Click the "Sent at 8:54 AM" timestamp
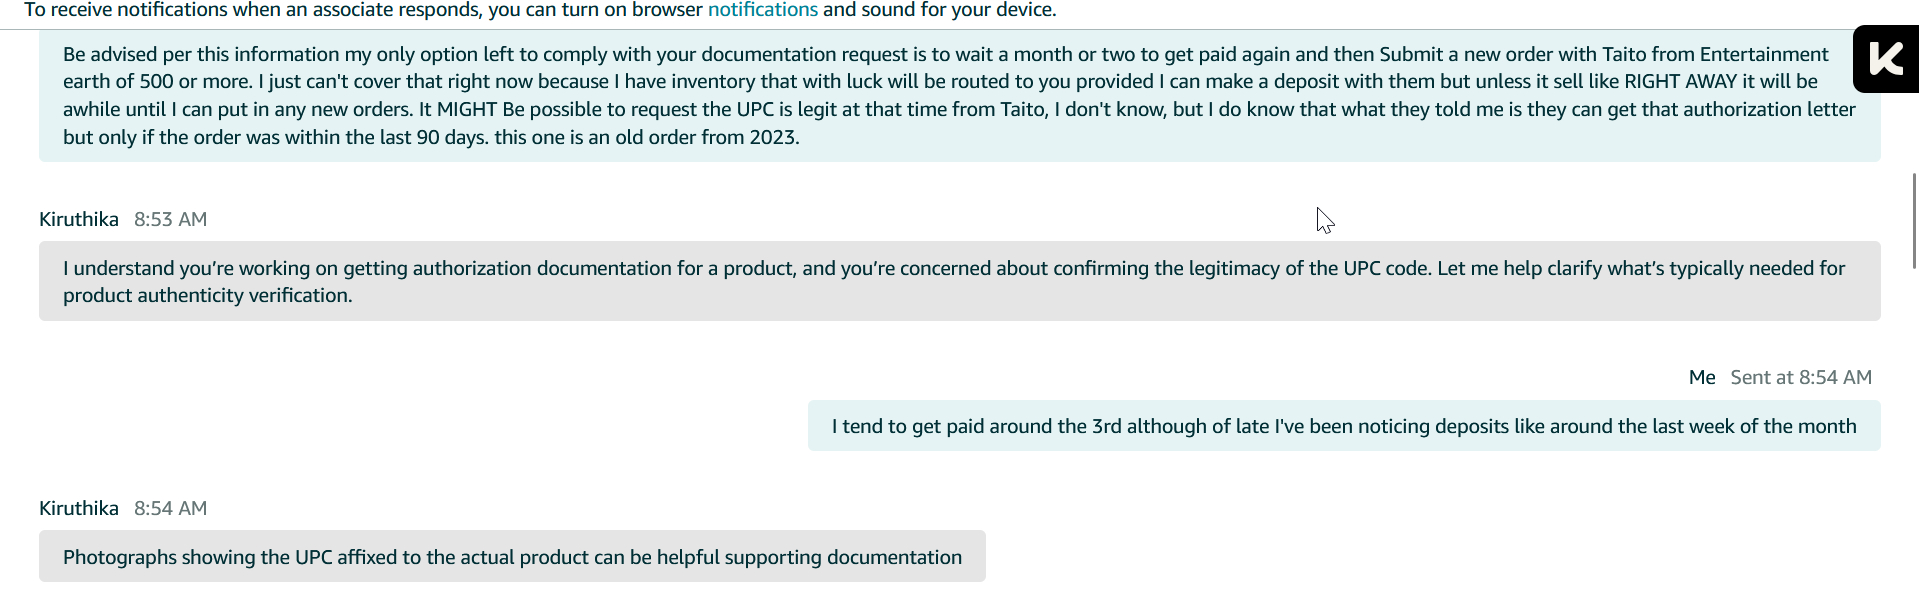 point(1801,377)
